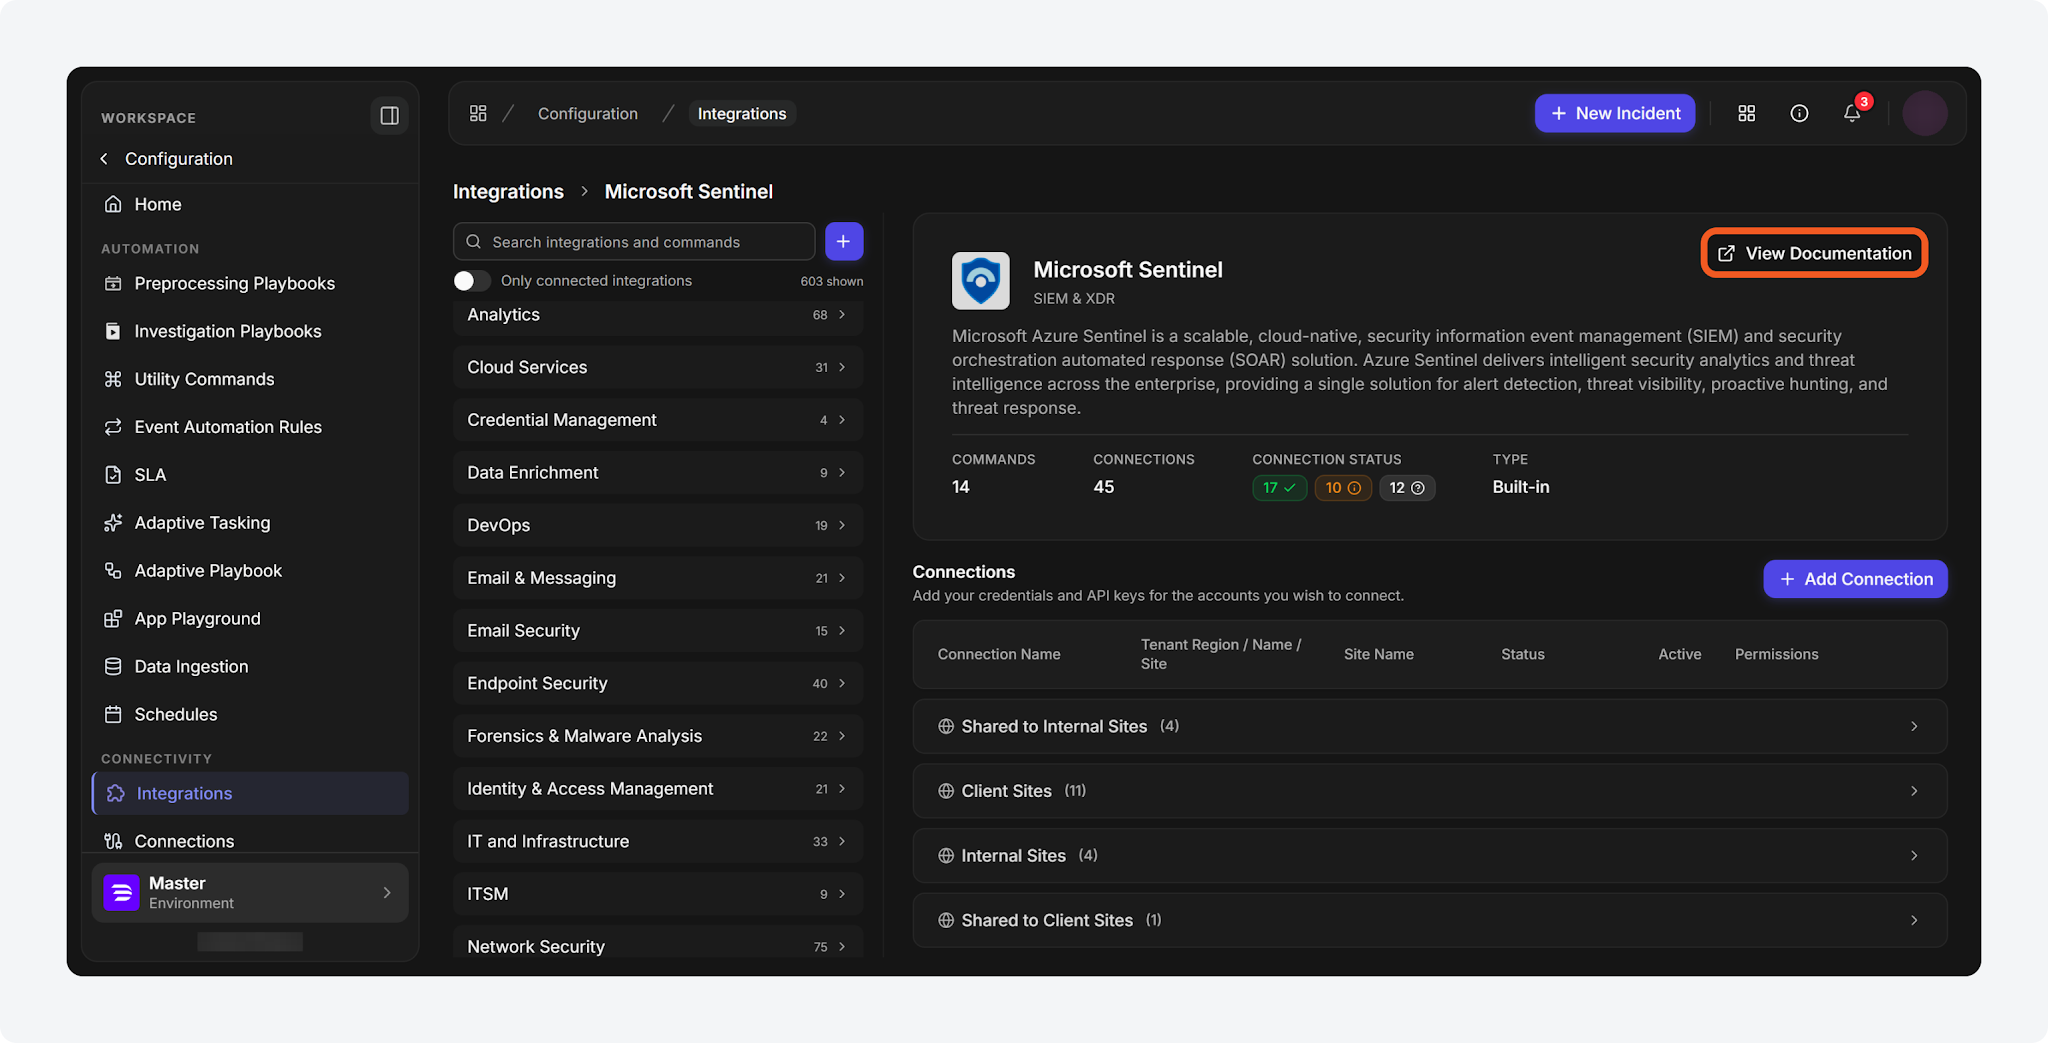Click Configuration in the breadcrumb

(x=588, y=113)
